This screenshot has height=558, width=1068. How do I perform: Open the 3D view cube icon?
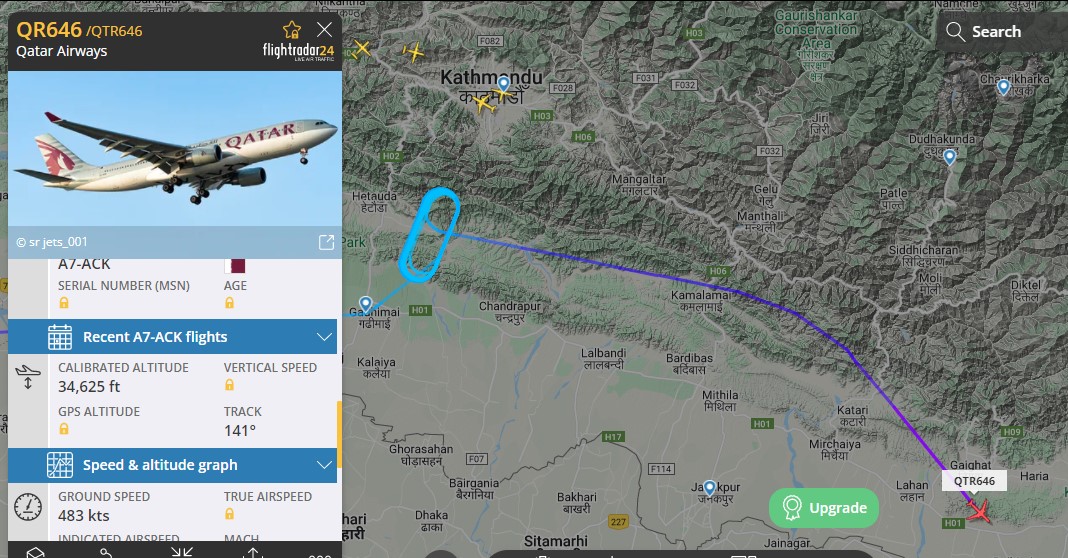pyautogui.click(x=35, y=553)
